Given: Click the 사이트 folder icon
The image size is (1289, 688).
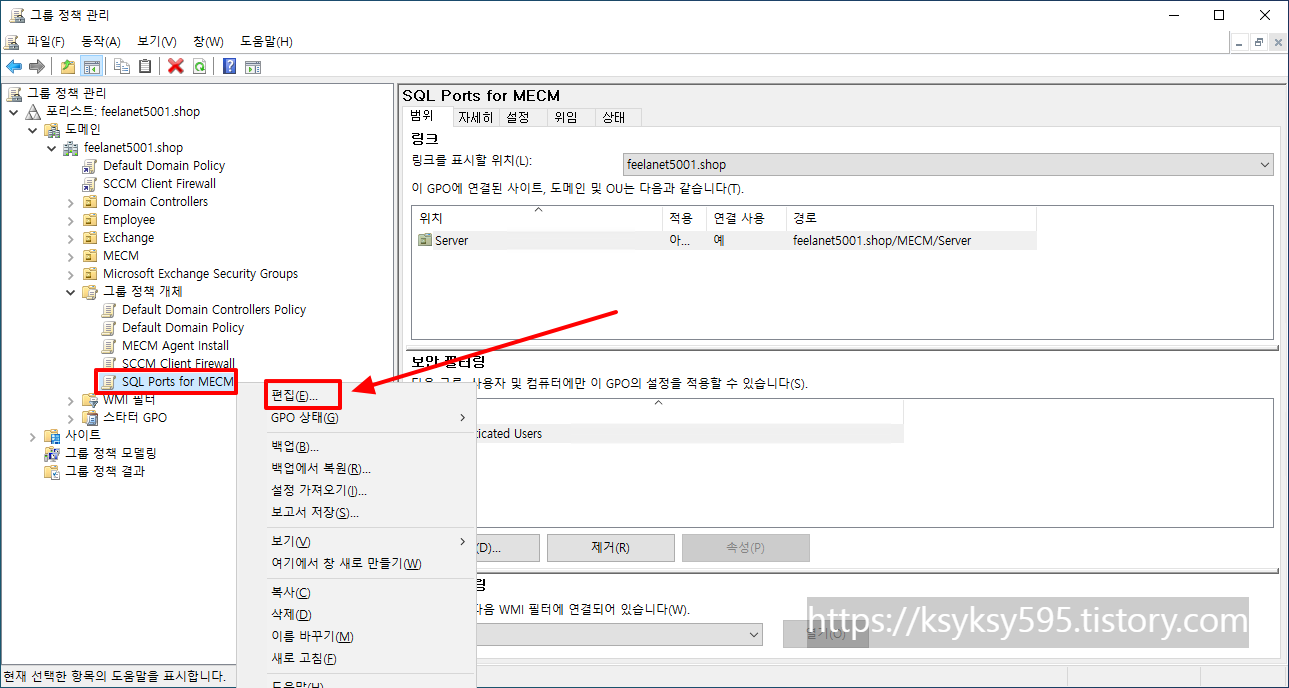Looking at the screenshot, I should 52,435.
